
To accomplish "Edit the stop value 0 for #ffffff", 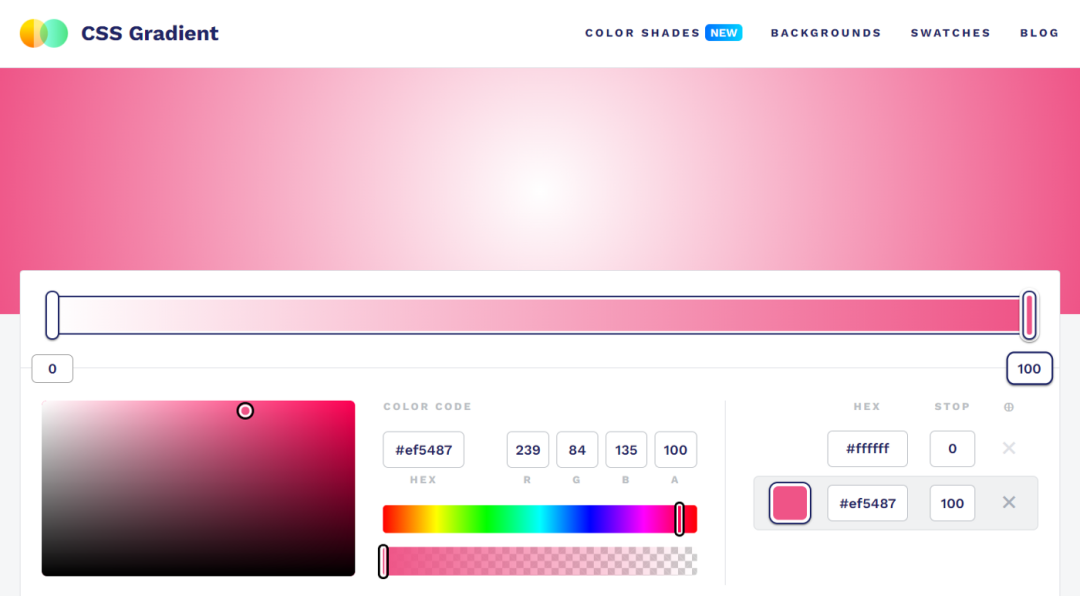I will click(x=952, y=449).
